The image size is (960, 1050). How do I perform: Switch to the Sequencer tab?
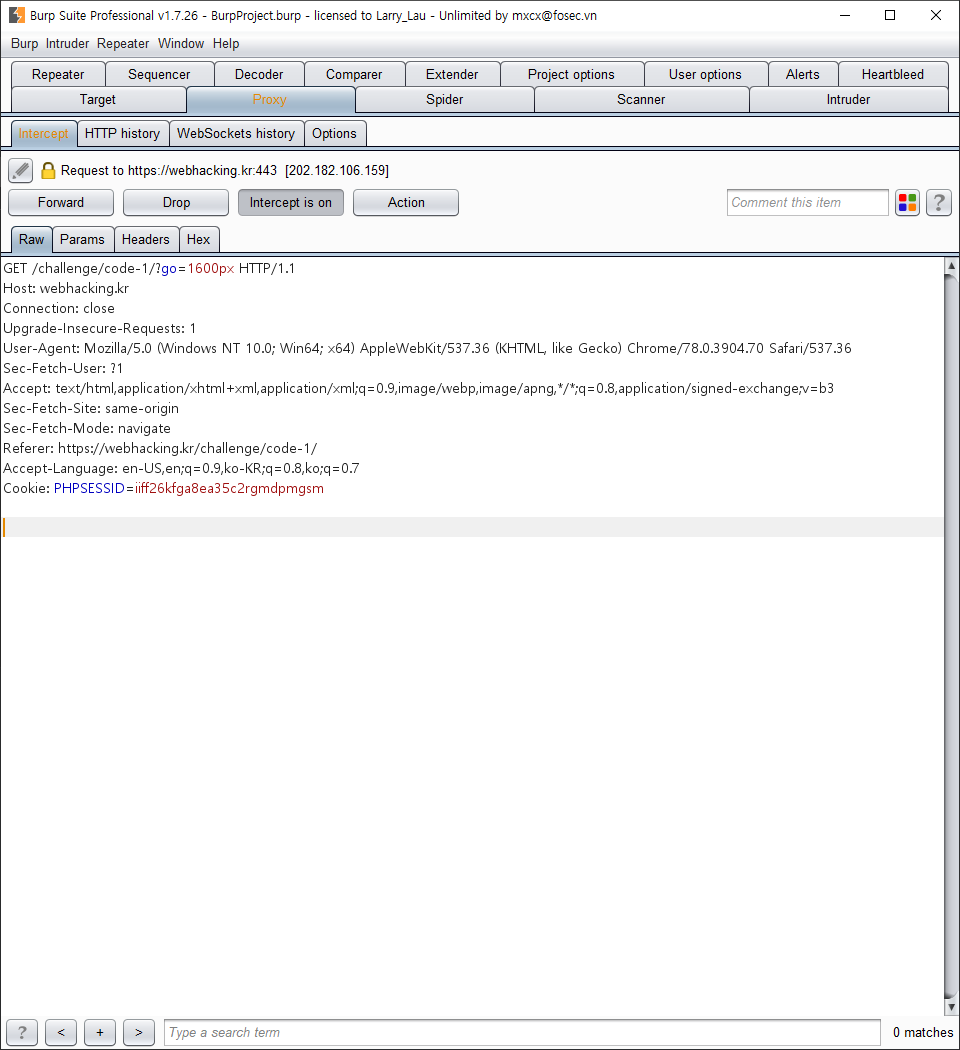tap(159, 74)
